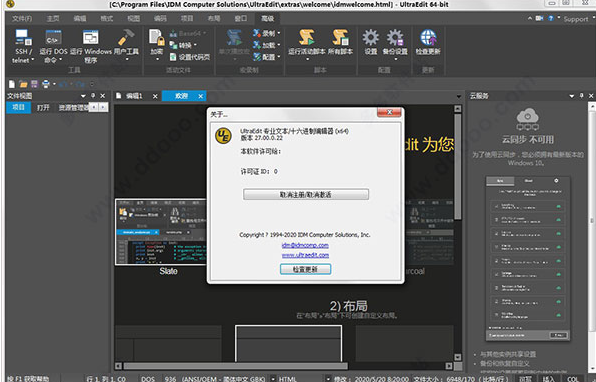Click the 检查更新 button in About dialog
Viewport: 596px width, 382px height.
click(x=305, y=269)
